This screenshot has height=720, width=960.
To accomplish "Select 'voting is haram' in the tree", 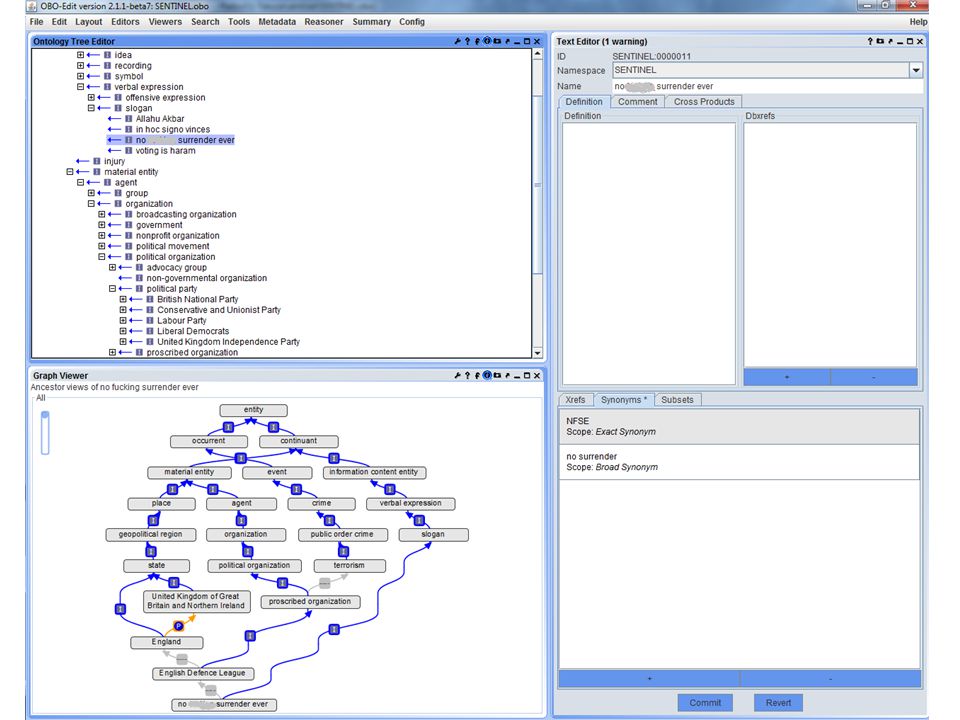I will point(165,151).
